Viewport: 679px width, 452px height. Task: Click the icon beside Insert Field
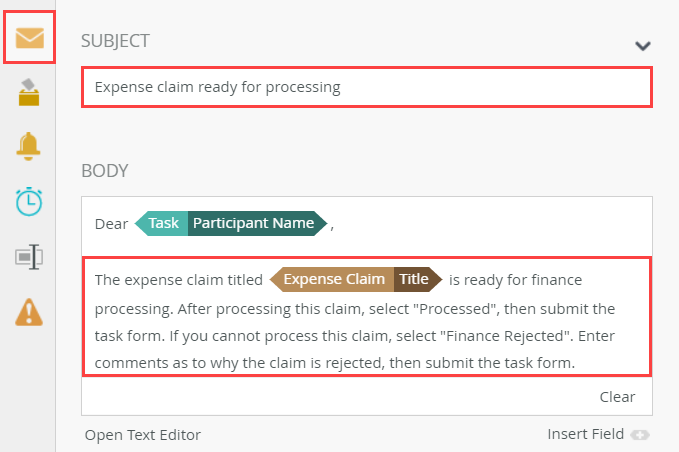[x=640, y=435]
